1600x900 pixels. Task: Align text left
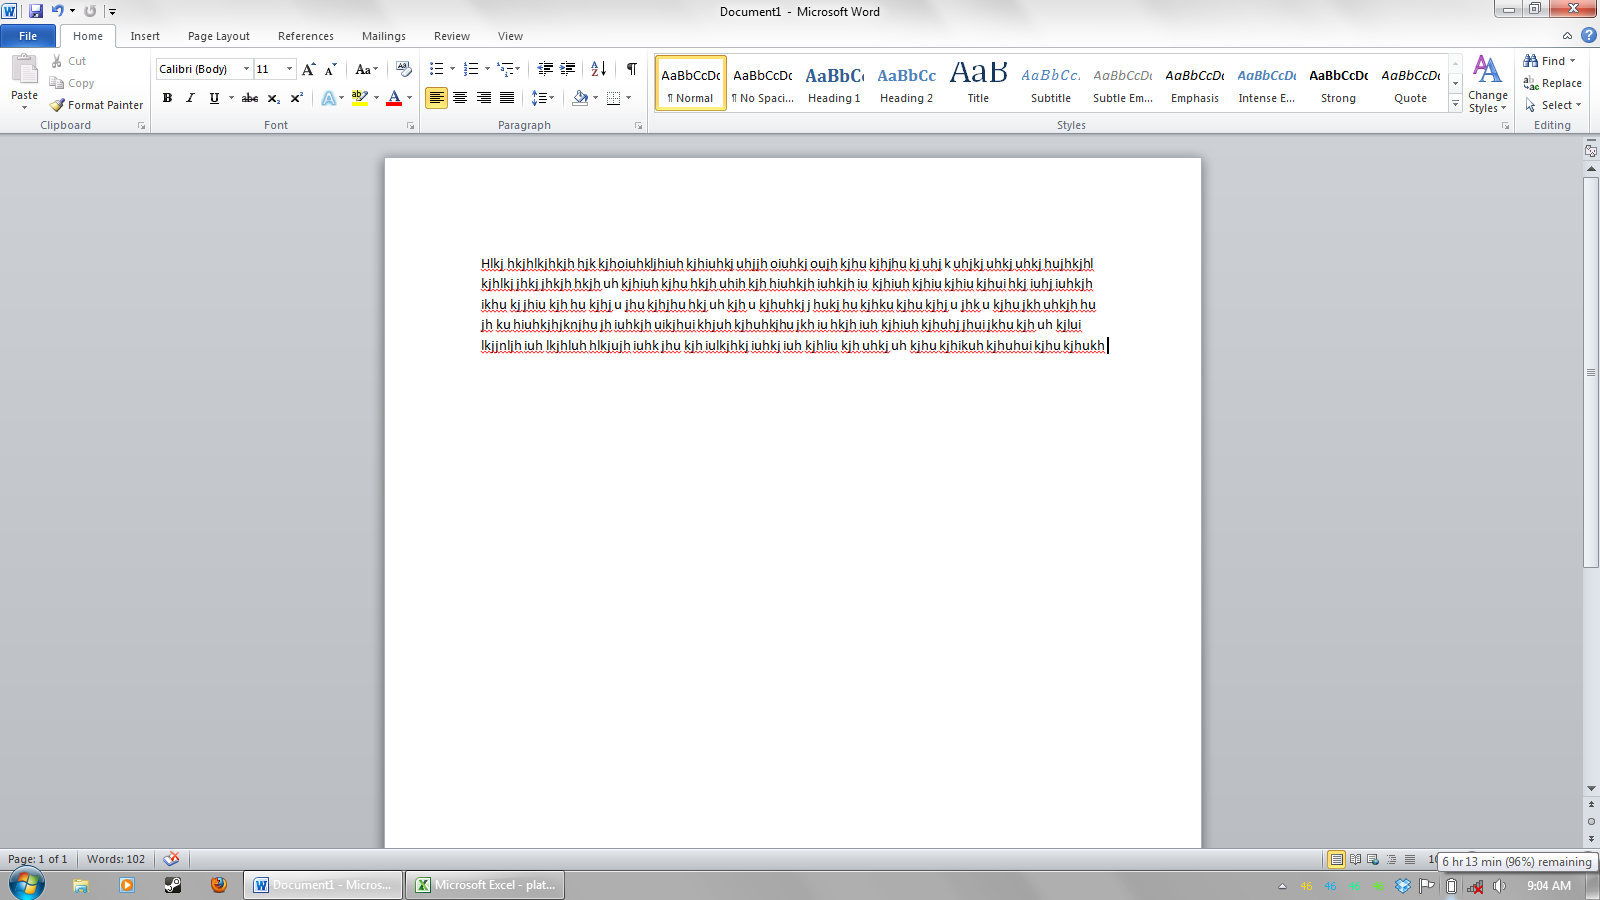click(x=436, y=98)
